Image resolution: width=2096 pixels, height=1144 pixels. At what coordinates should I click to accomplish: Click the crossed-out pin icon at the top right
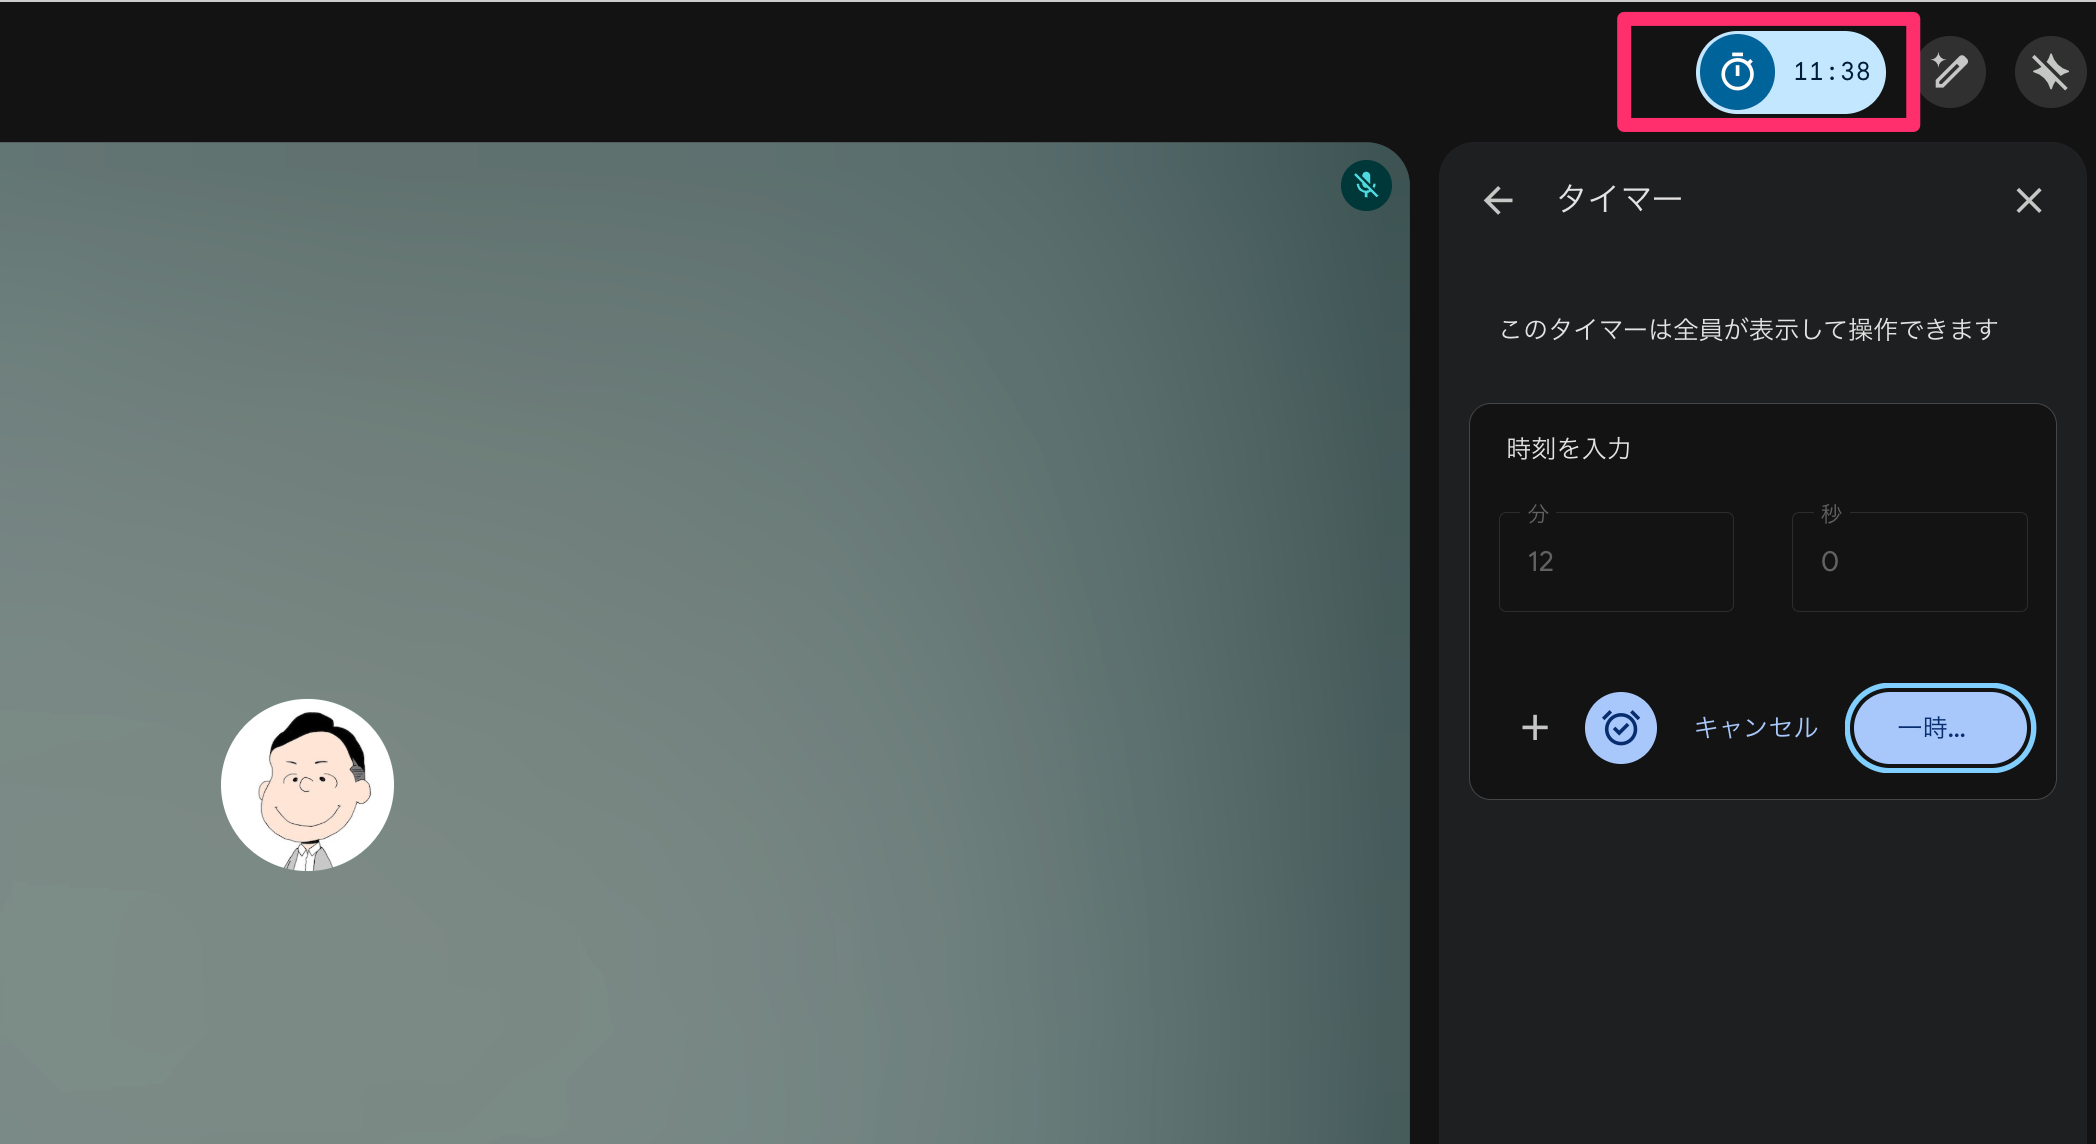pos(2050,72)
